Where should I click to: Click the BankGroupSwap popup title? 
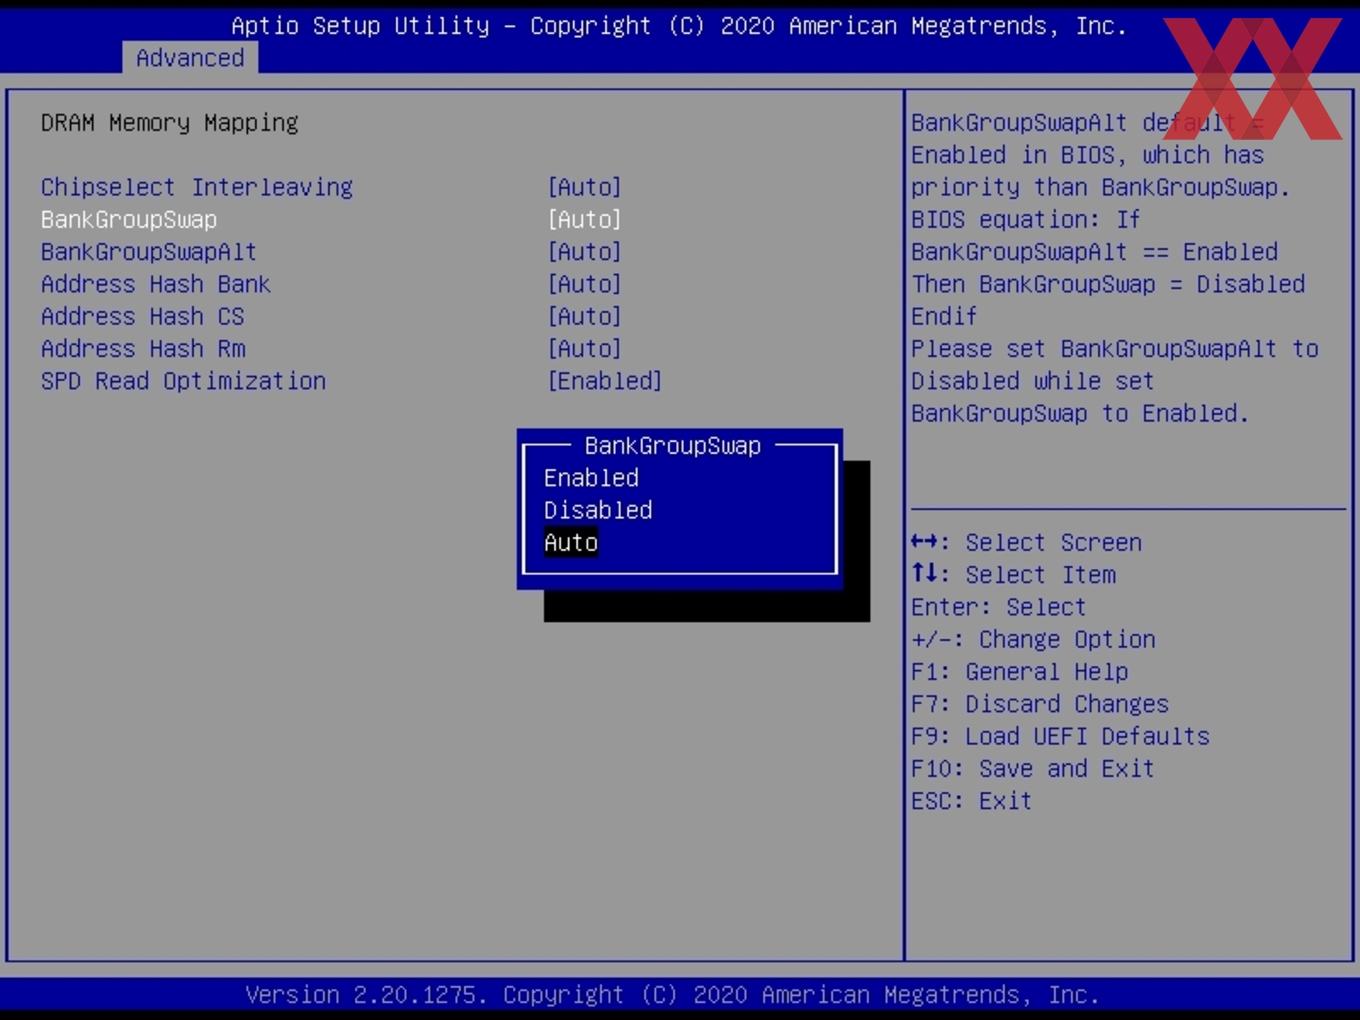tap(673, 446)
